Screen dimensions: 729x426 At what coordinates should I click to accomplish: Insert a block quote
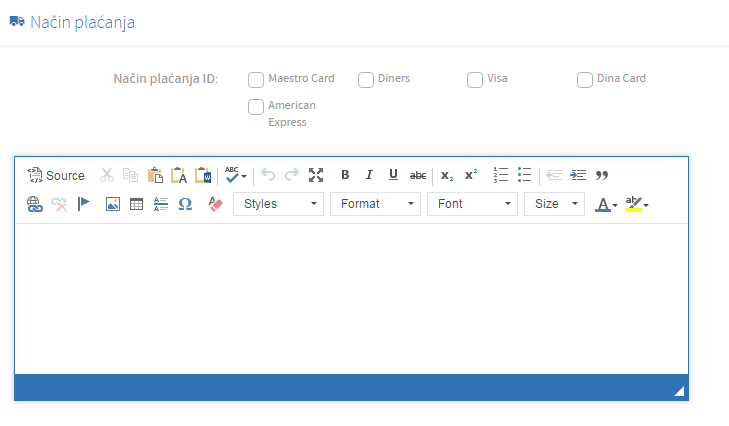[x=602, y=175]
